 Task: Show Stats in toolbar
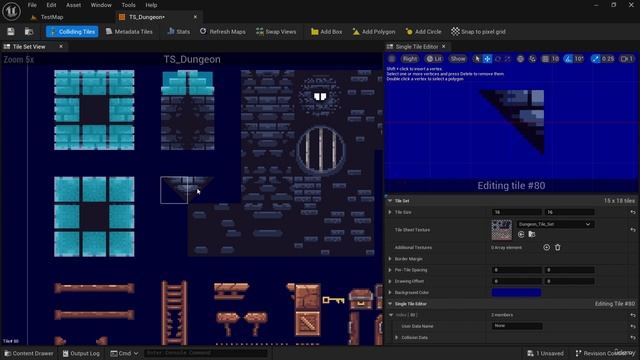(x=179, y=31)
